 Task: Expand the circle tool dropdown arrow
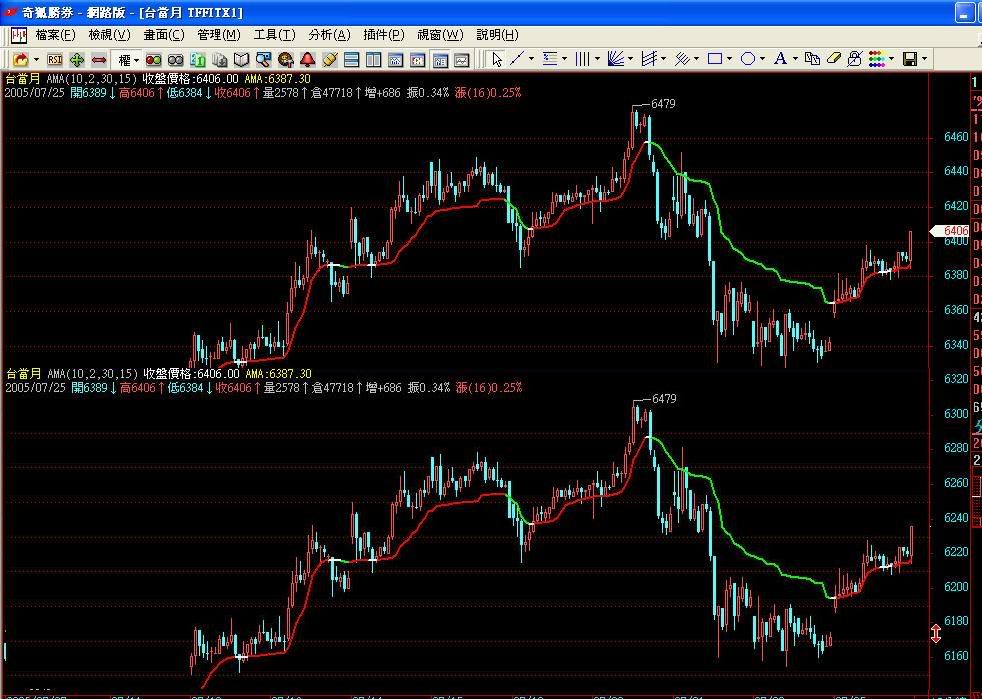762,59
